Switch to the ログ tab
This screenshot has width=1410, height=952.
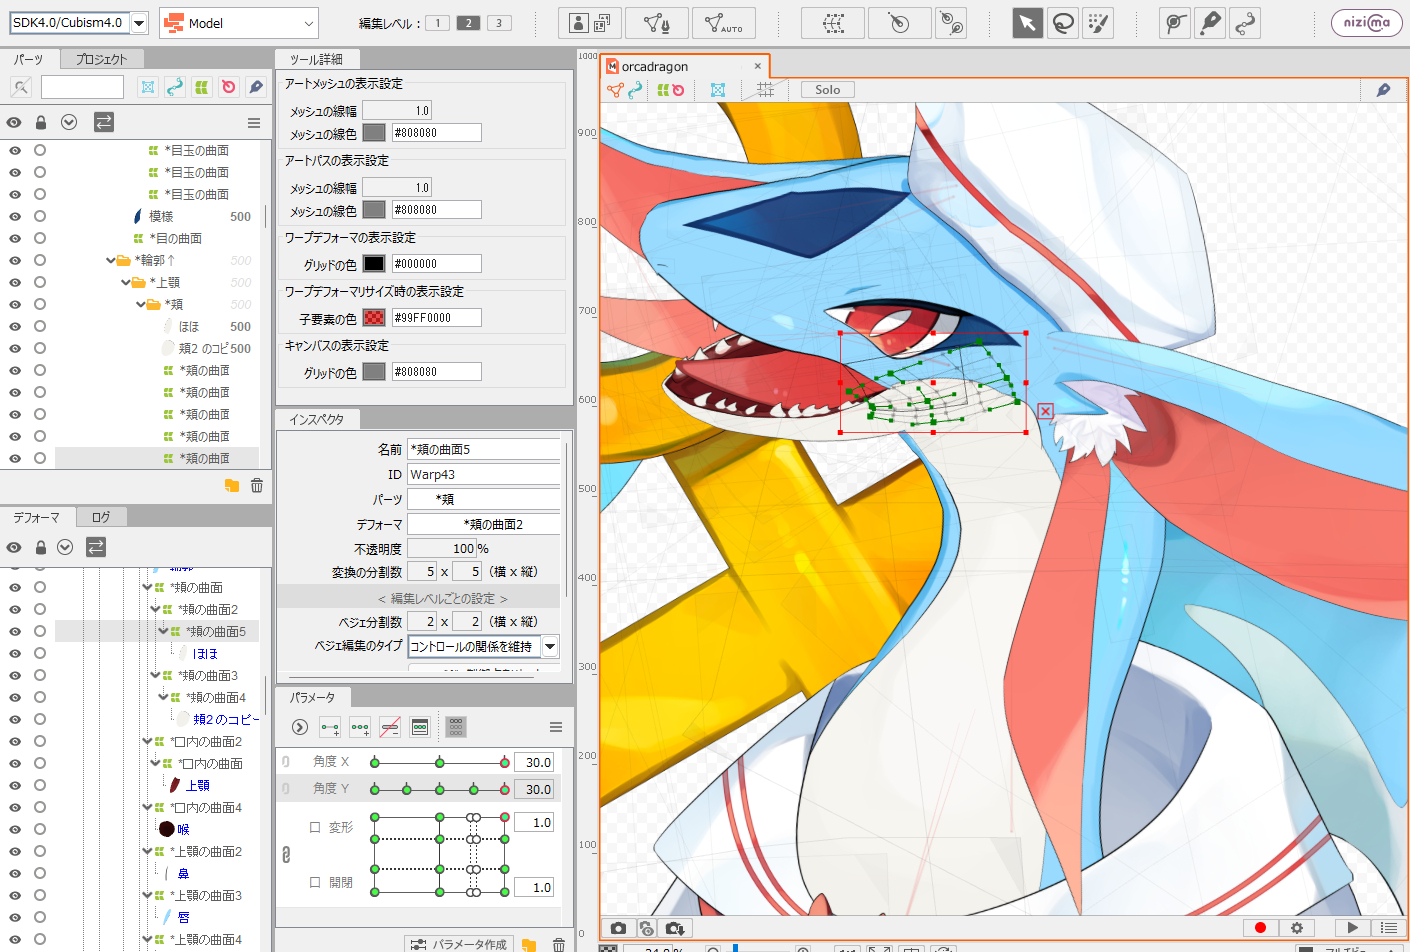pyautogui.click(x=101, y=517)
